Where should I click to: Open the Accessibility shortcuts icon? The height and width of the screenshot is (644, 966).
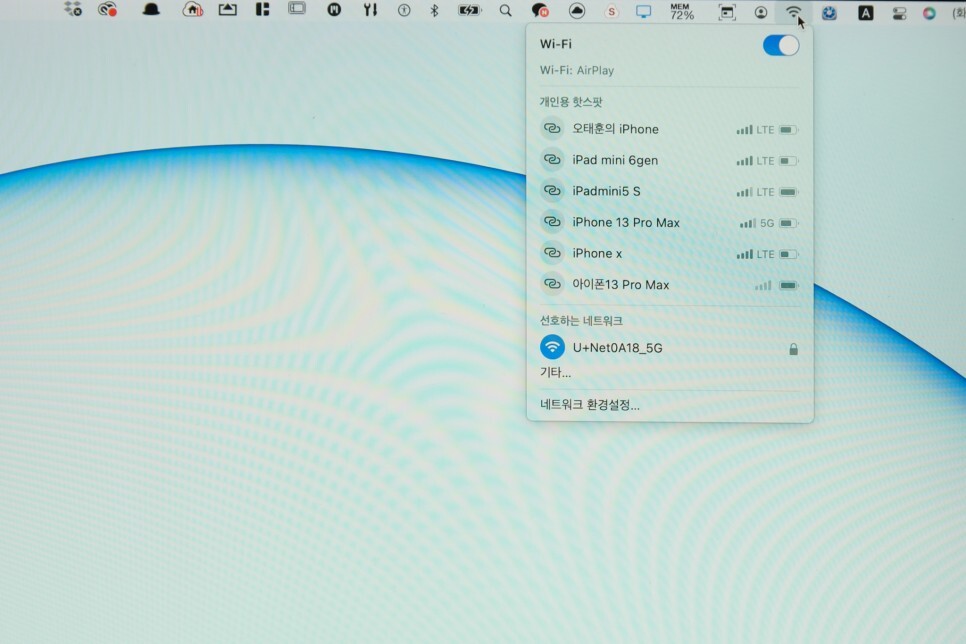point(404,10)
